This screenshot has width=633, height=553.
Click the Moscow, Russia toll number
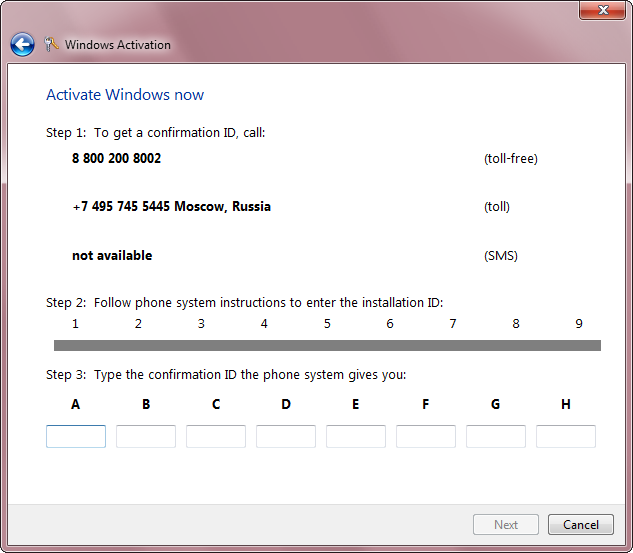[x=172, y=207]
